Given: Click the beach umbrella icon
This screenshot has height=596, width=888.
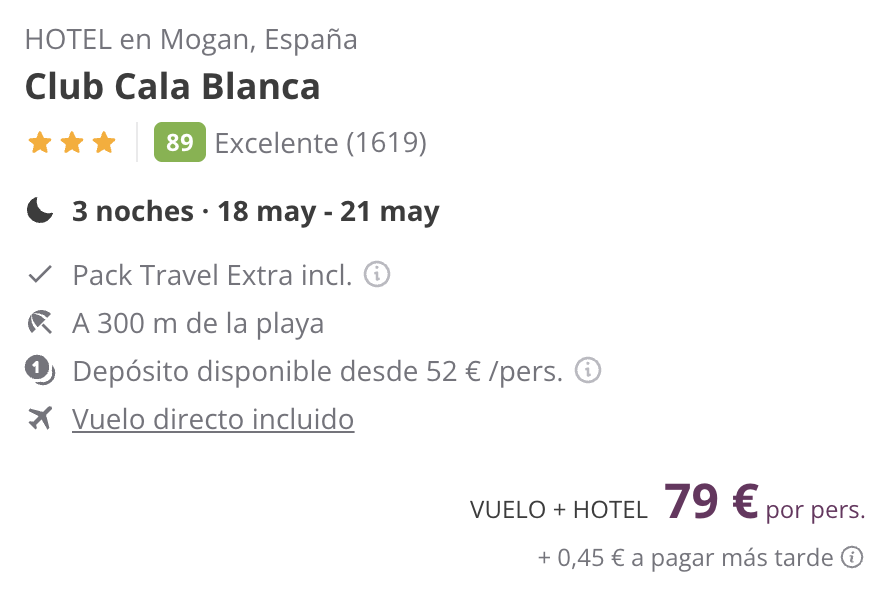Looking at the screenshot, I should (40, 323).
